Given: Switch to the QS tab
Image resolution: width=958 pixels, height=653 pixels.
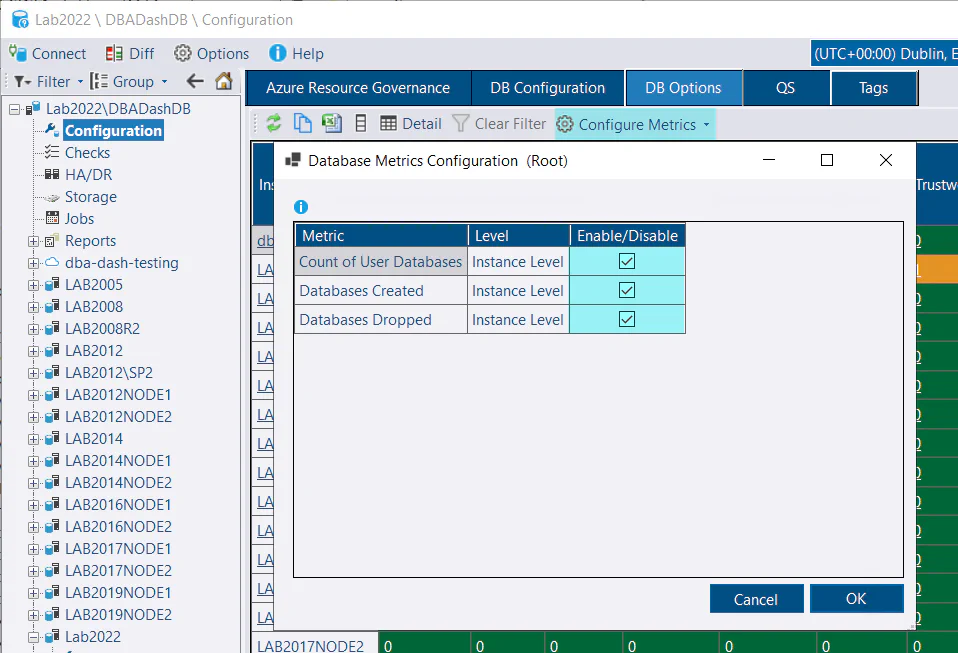Looking at the screenshot, I should tap(786, 88).
